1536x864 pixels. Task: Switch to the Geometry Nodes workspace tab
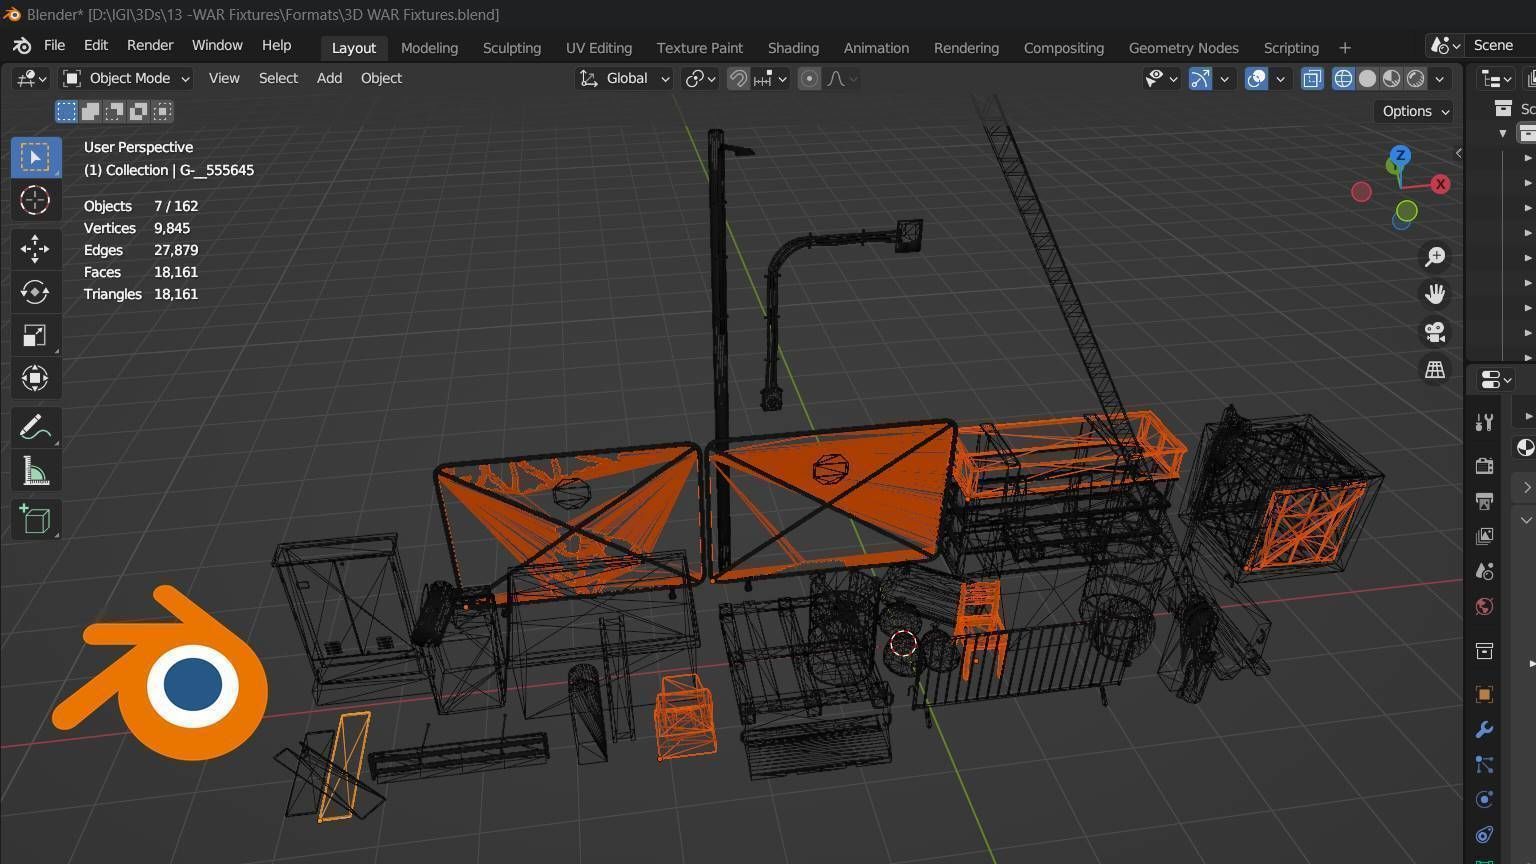point(1183,48)
